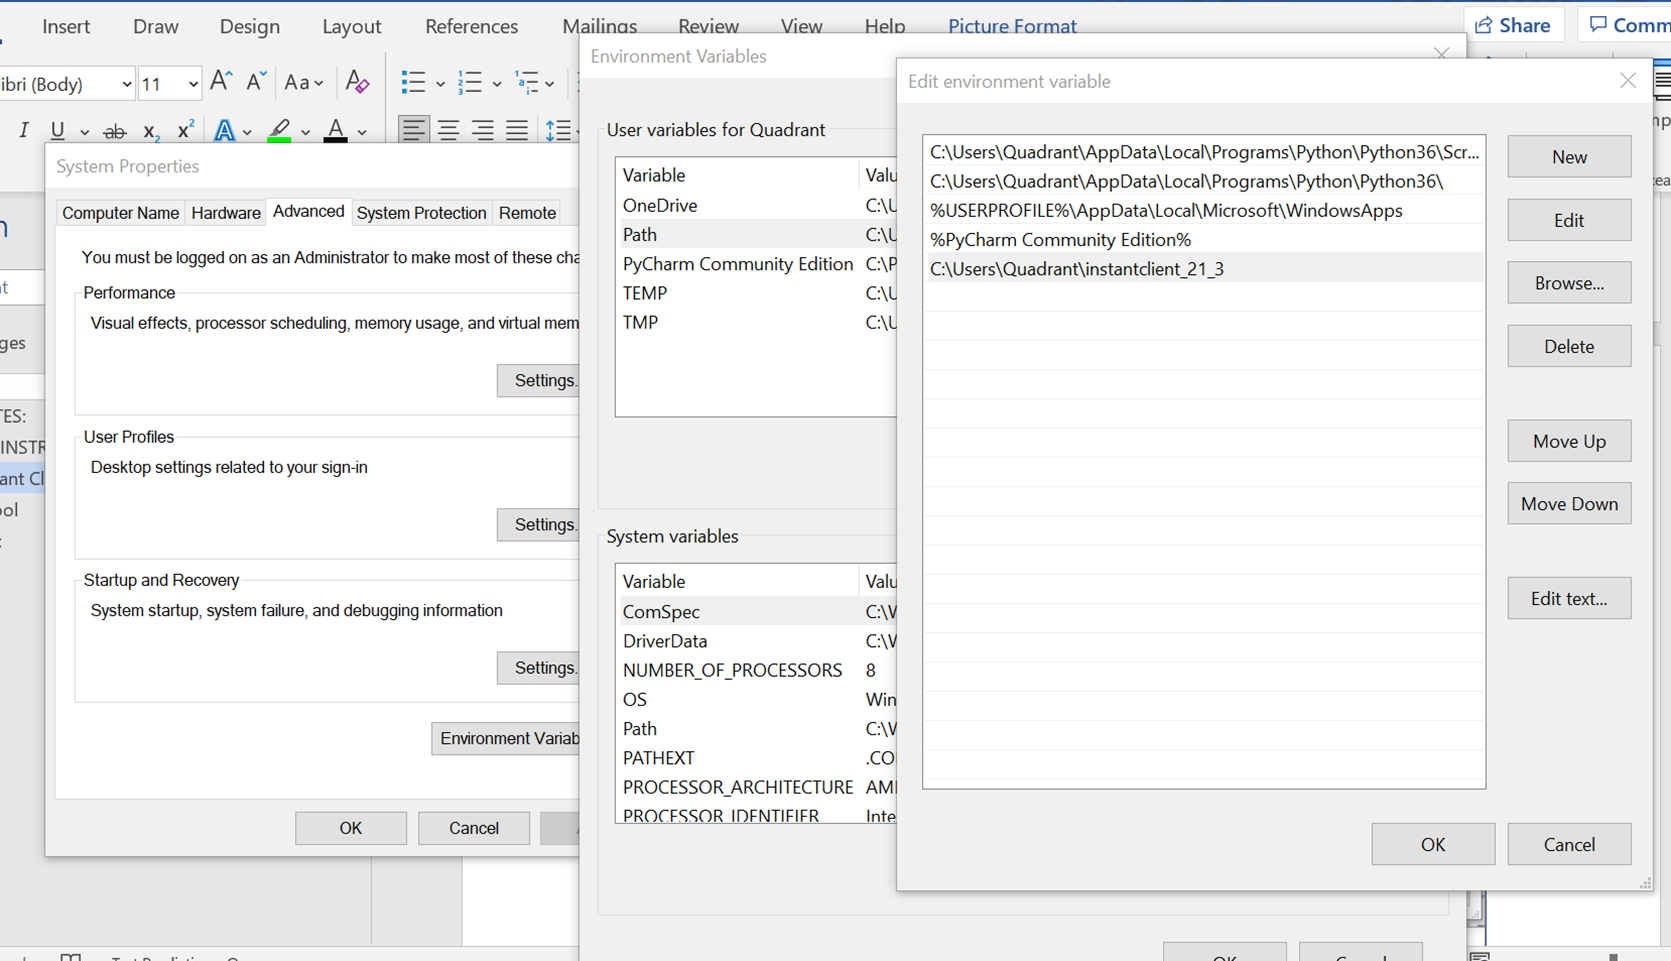Justify the paragraph text

pos(517,130)
